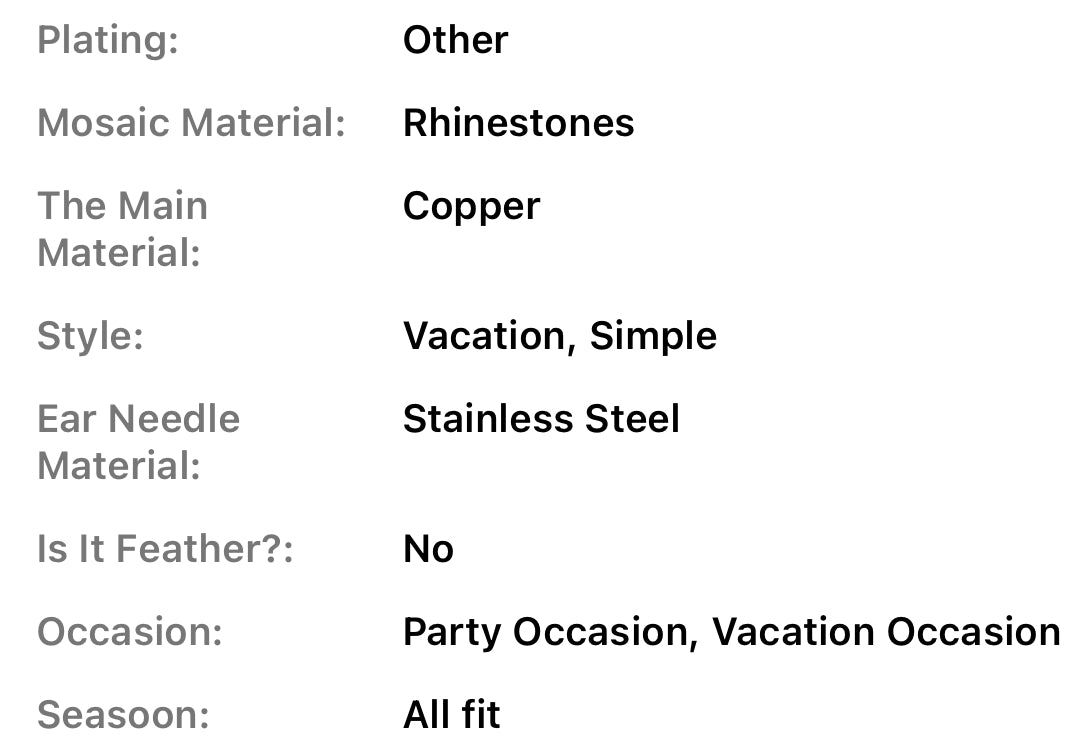The image size is (1088, 747).
Task: Click the 'Party Occasion' value
Action: click(x=547, y=633)
